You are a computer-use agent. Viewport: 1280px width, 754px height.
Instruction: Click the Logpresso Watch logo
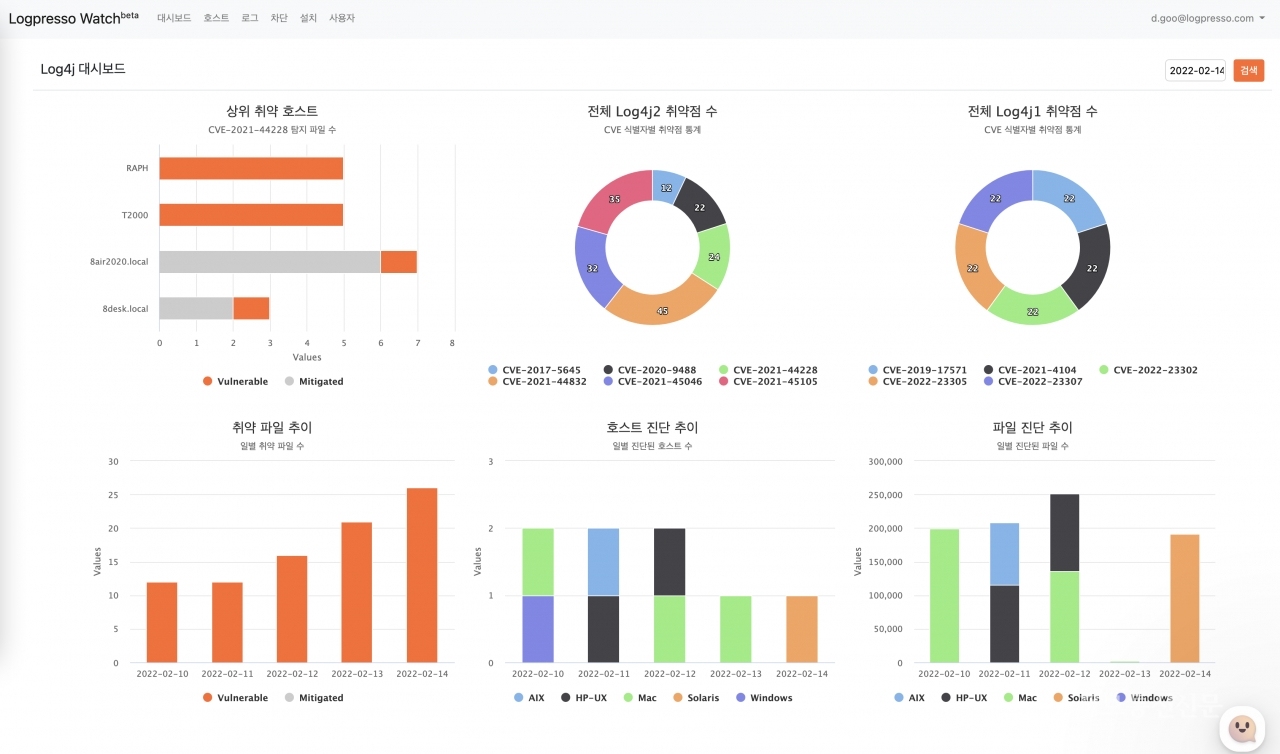click(x=73, y=18)
